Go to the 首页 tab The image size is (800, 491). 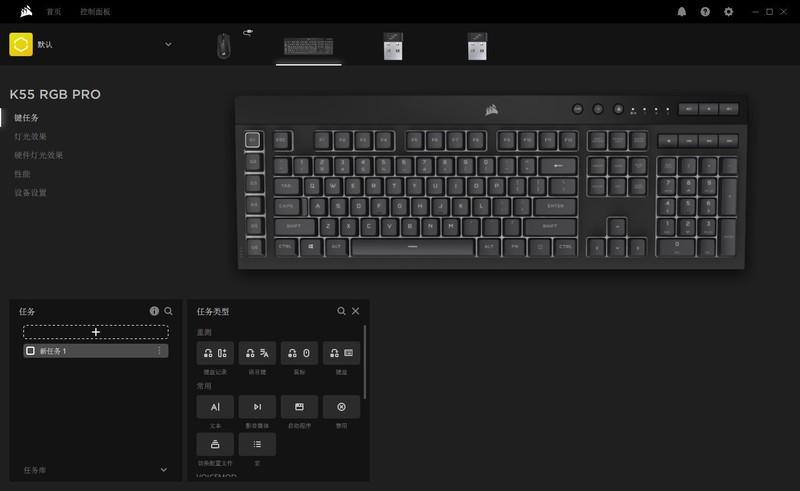tap(54, 12)
